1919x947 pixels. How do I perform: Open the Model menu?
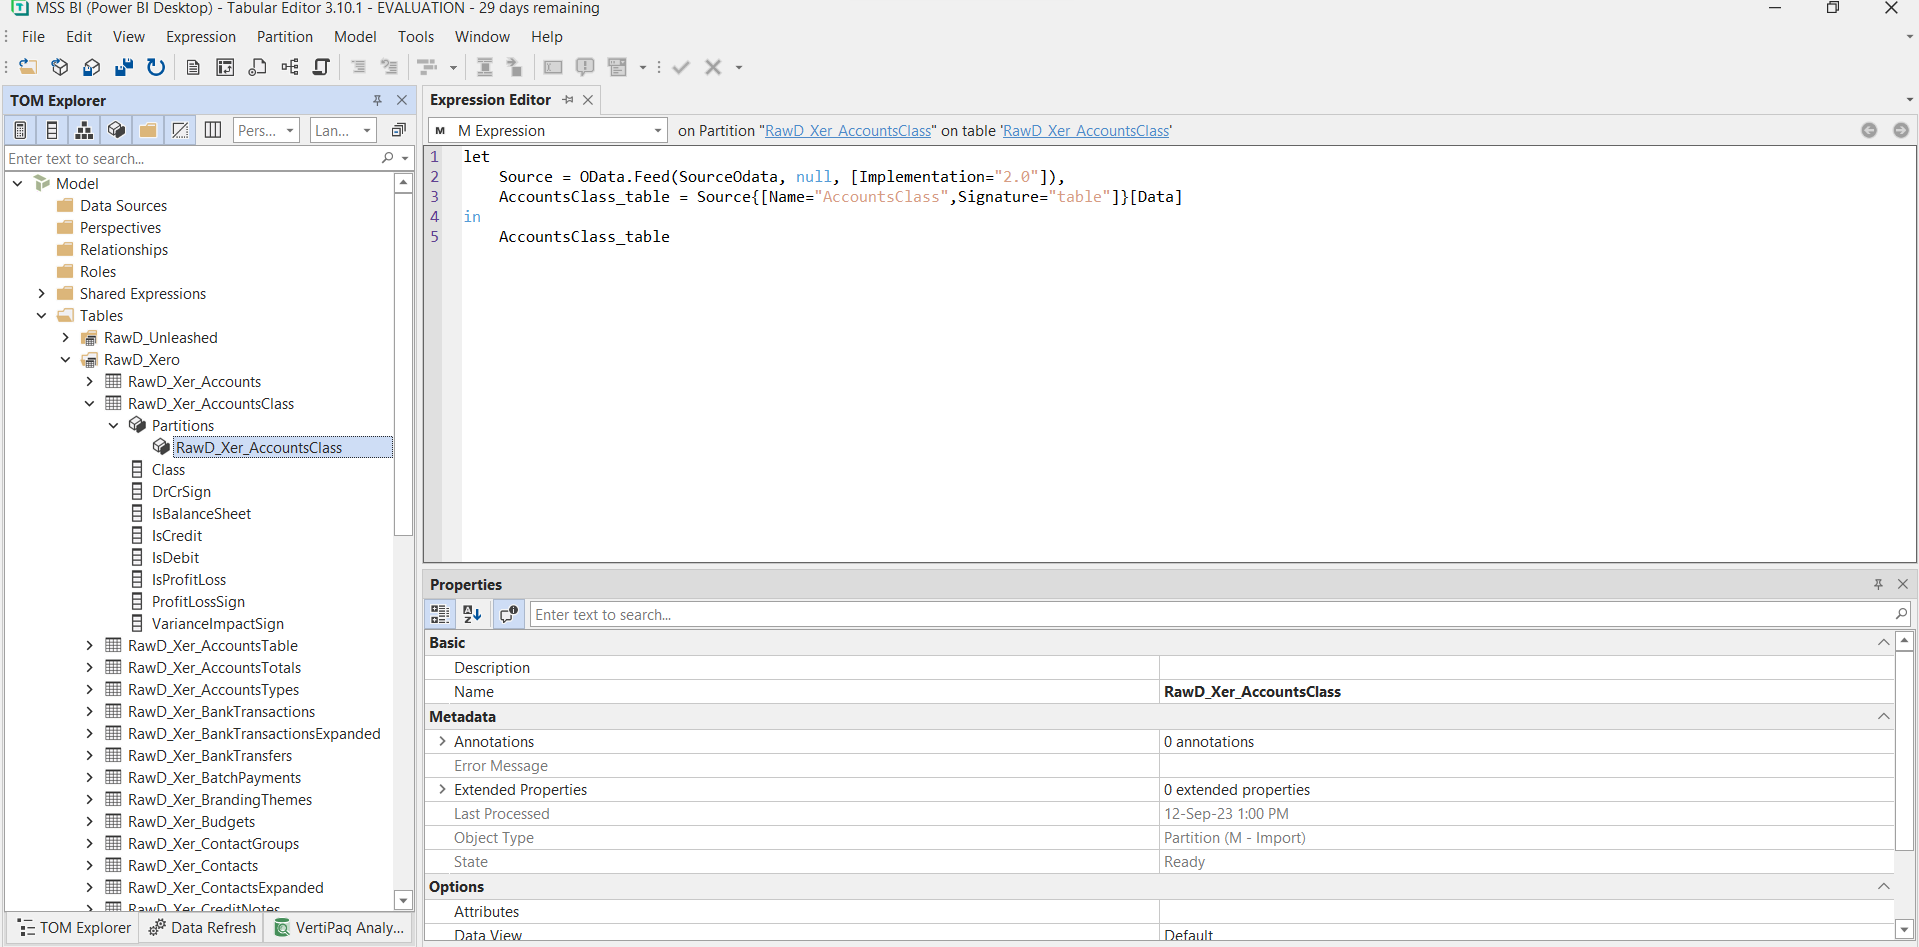tap(355, 36)
